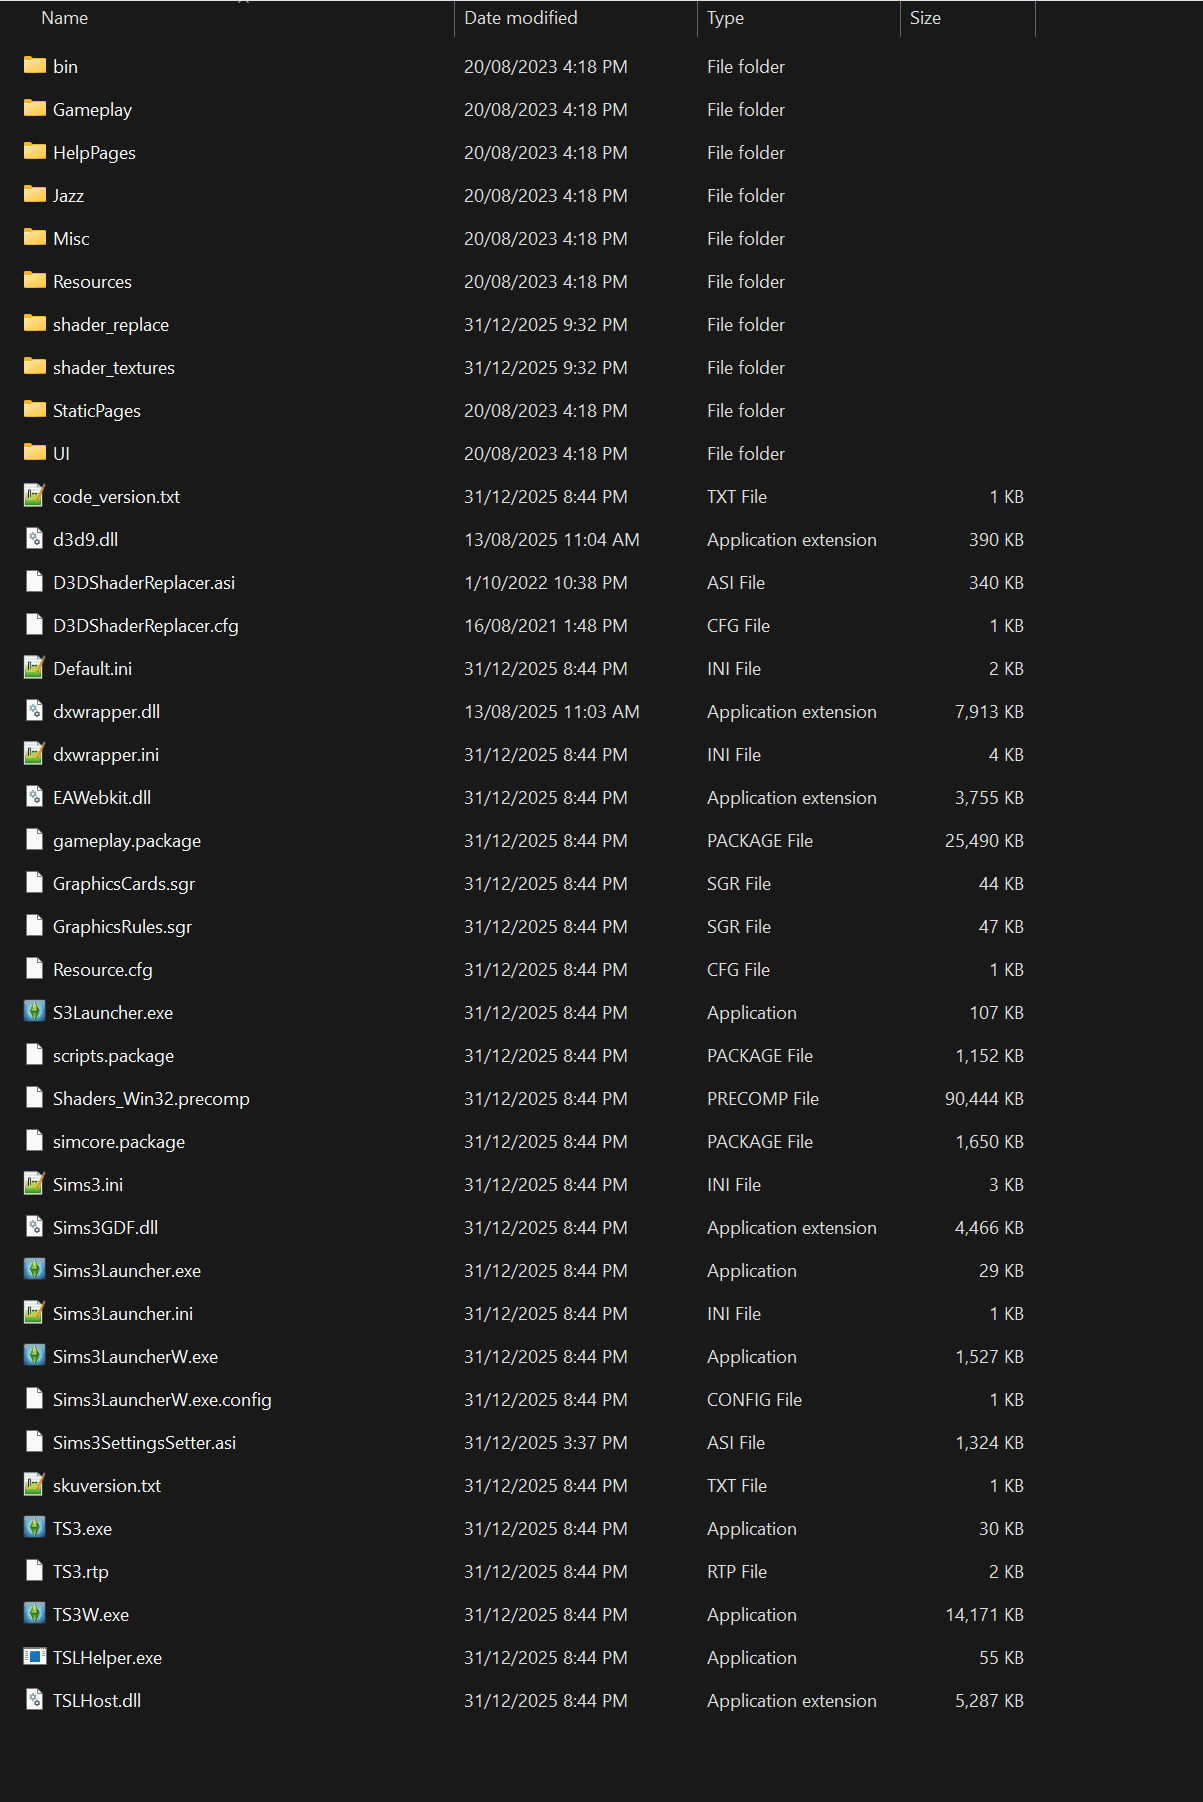
Task: Sort by the Size column header
Action: point(925,18)
